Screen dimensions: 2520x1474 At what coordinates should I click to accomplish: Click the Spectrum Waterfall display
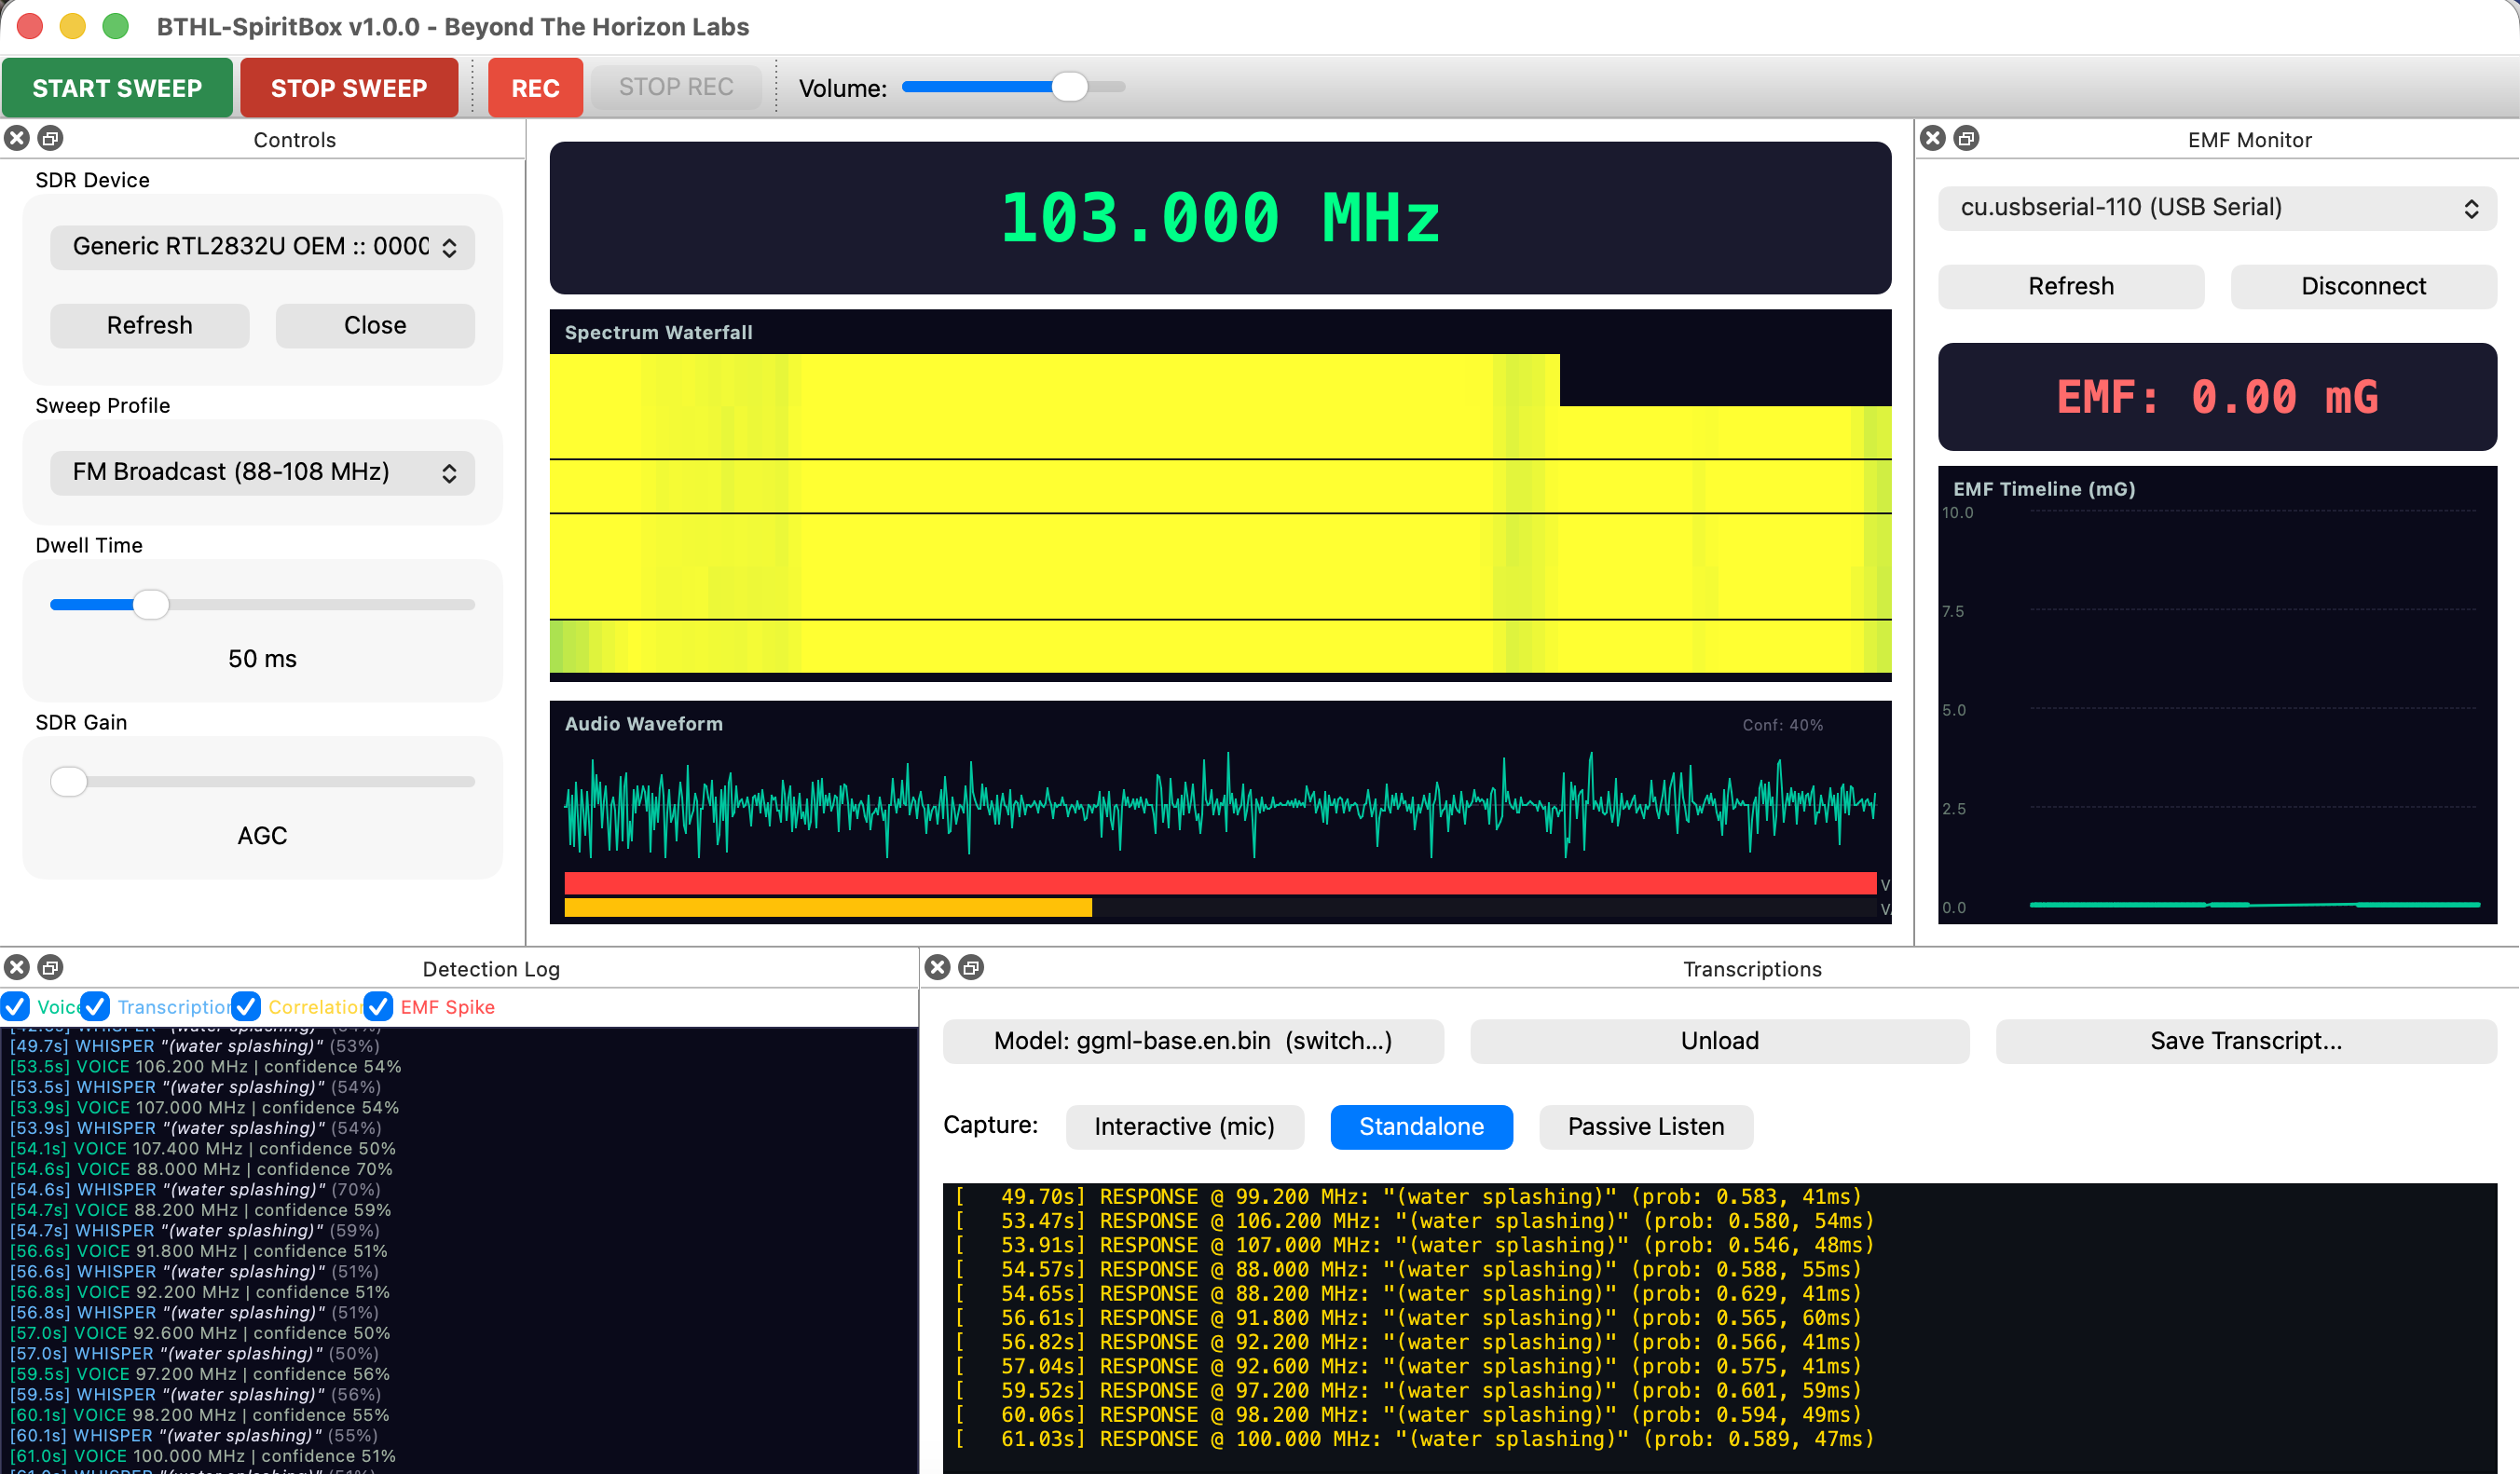(1220, 496)
